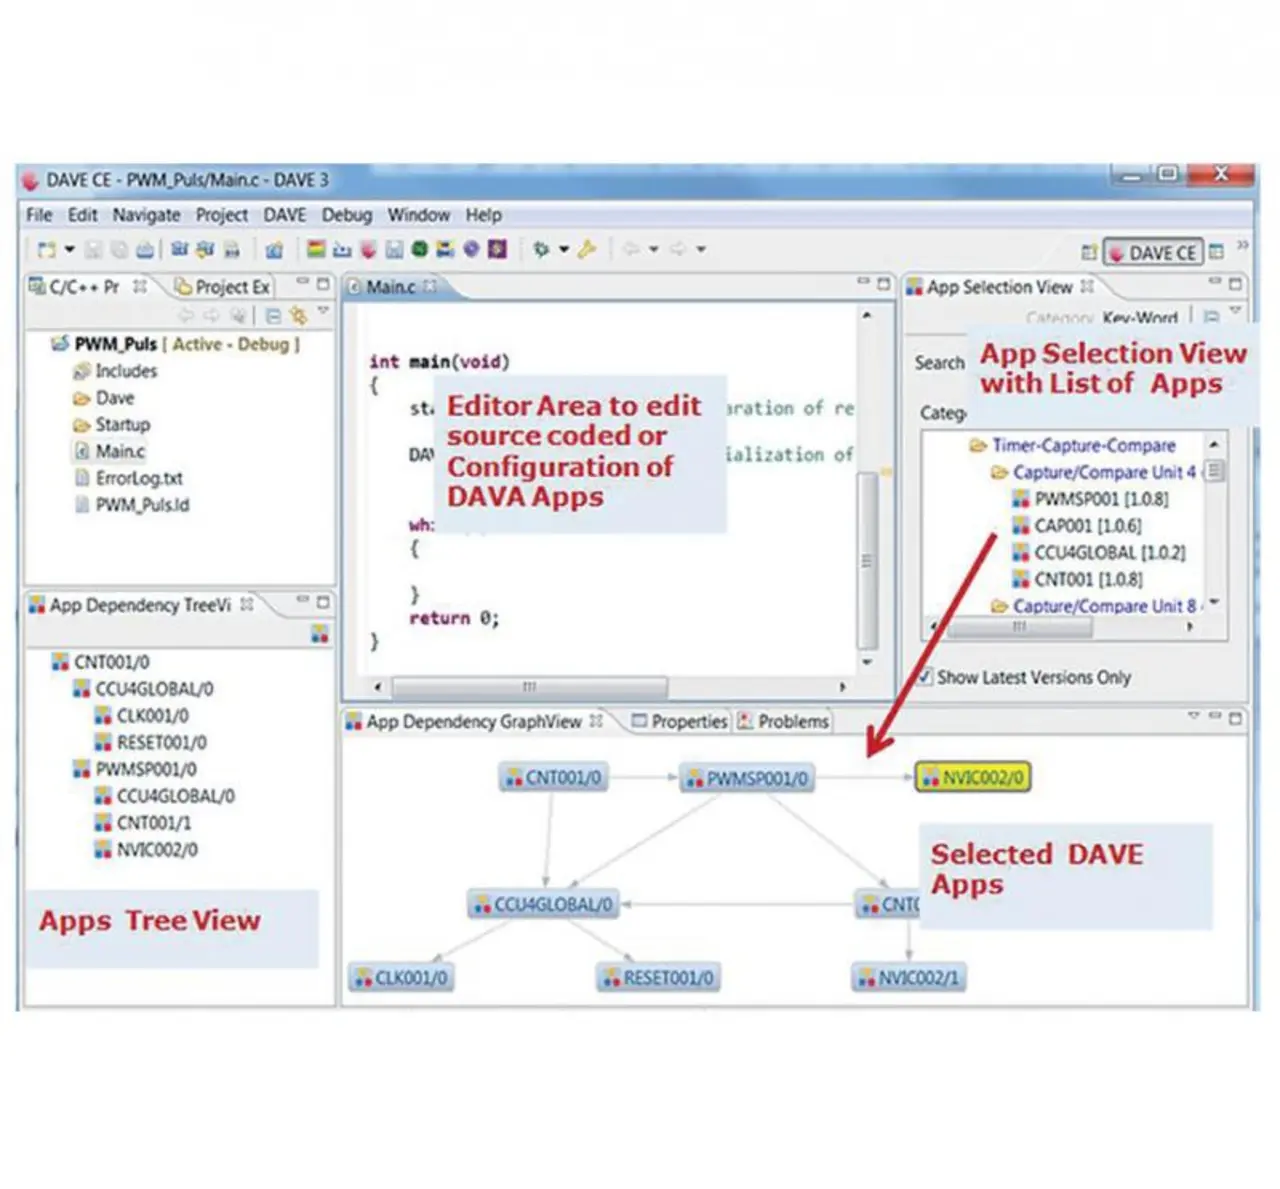Click the DAVE CE perspective button
This screenshot has width=1280, height=1189.
(x=1152, y=253)
